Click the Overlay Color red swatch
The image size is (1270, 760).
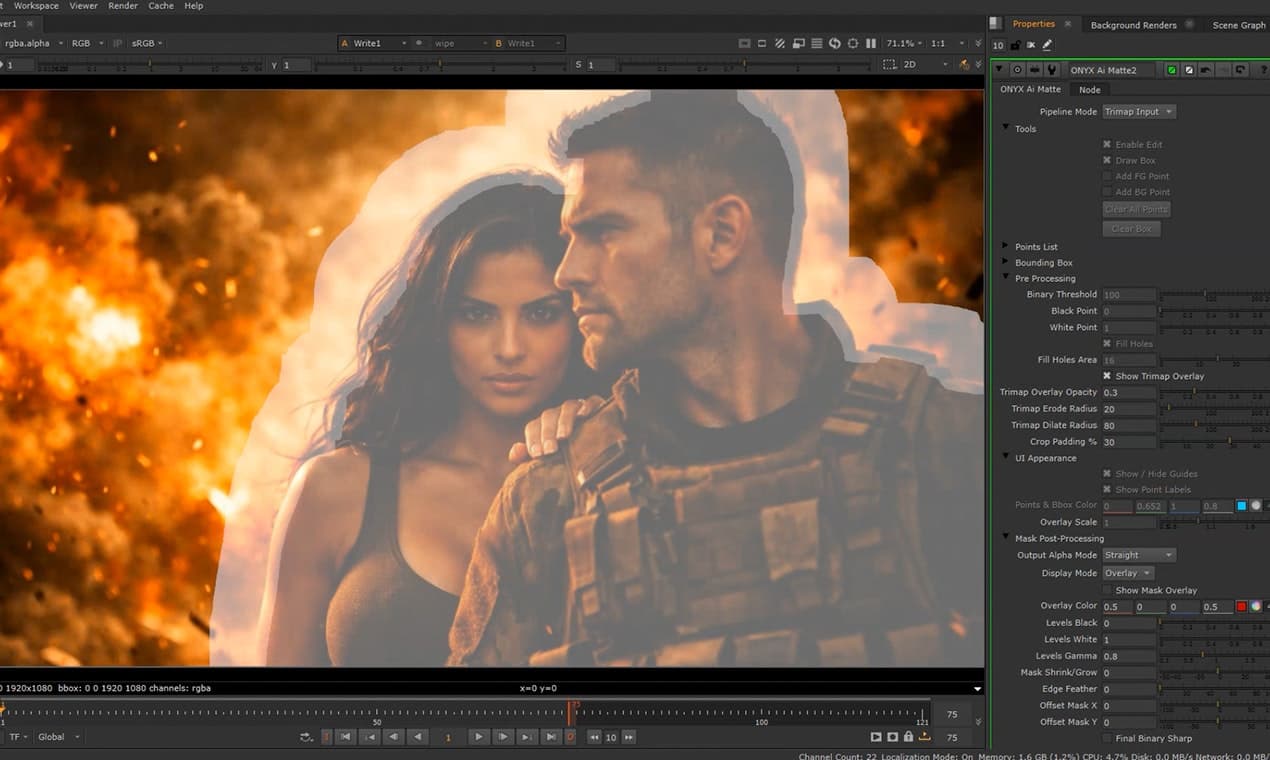1241,605
